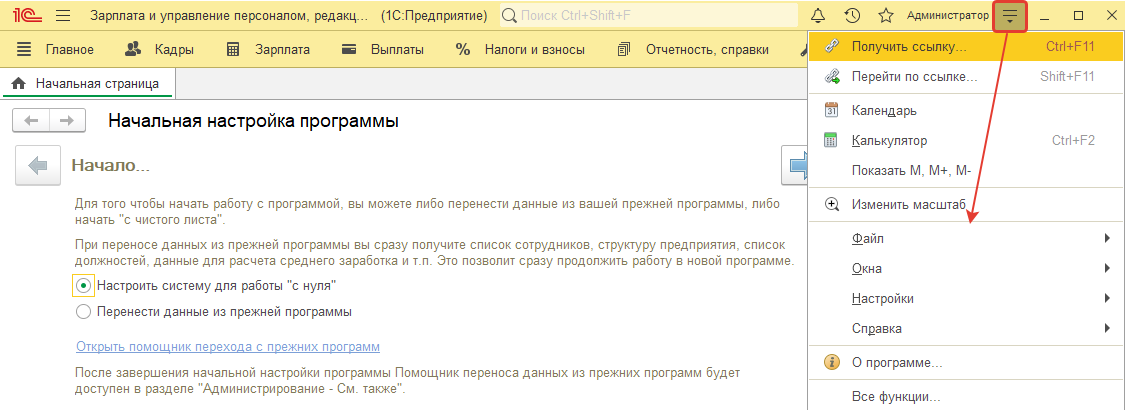Click the blue next step arrow button

tap(795, 166)
